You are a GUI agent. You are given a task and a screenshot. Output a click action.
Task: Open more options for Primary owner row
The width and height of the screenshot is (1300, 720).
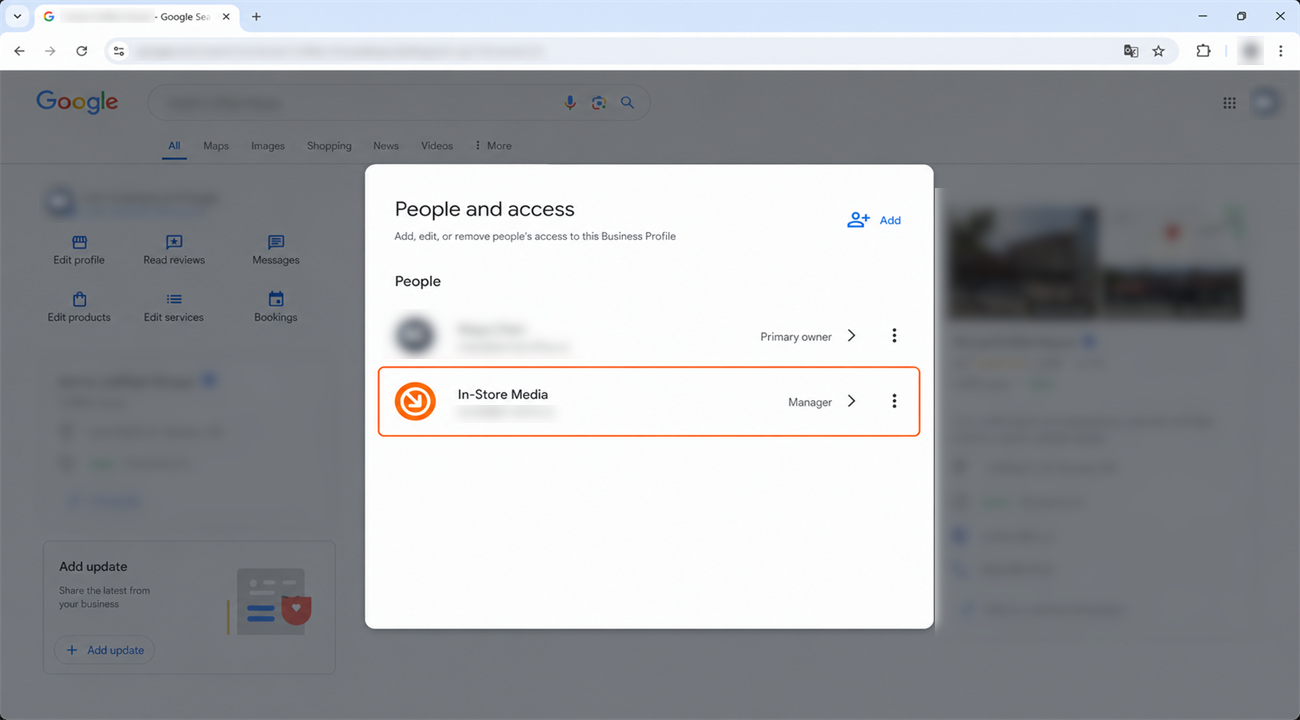coord(894,336)
